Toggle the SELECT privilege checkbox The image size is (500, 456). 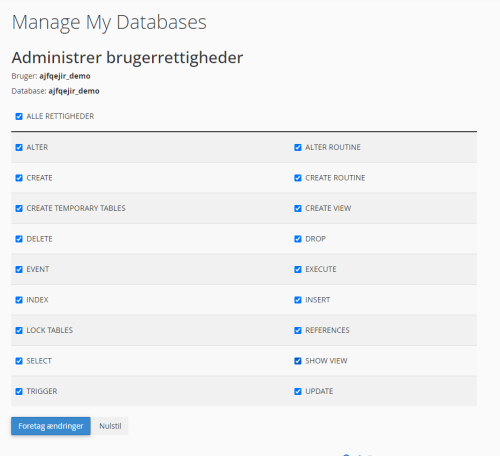click(19, 361)
